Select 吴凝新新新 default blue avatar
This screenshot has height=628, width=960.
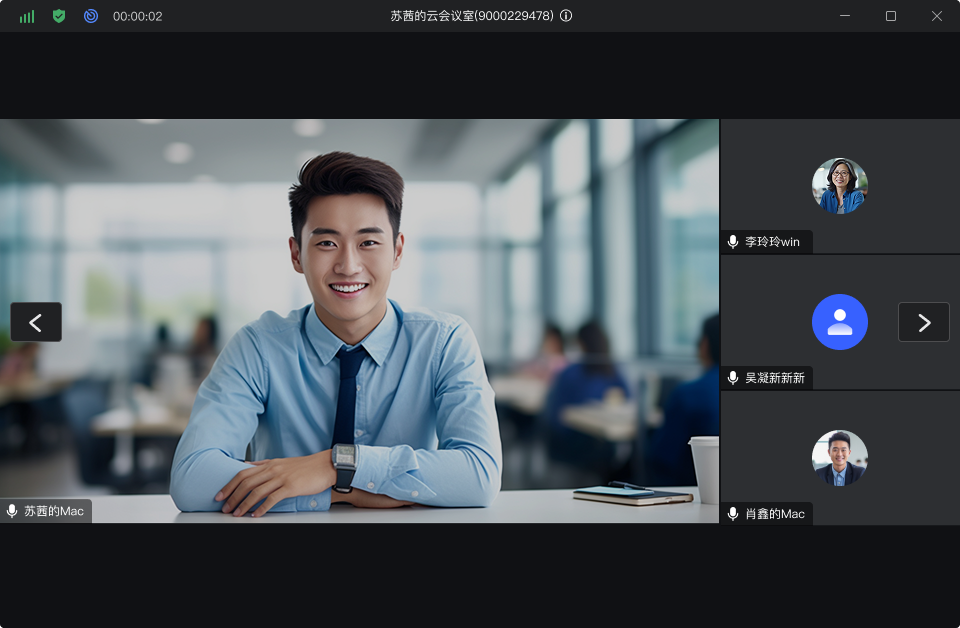pyautogui.click(x=839, y=322)
